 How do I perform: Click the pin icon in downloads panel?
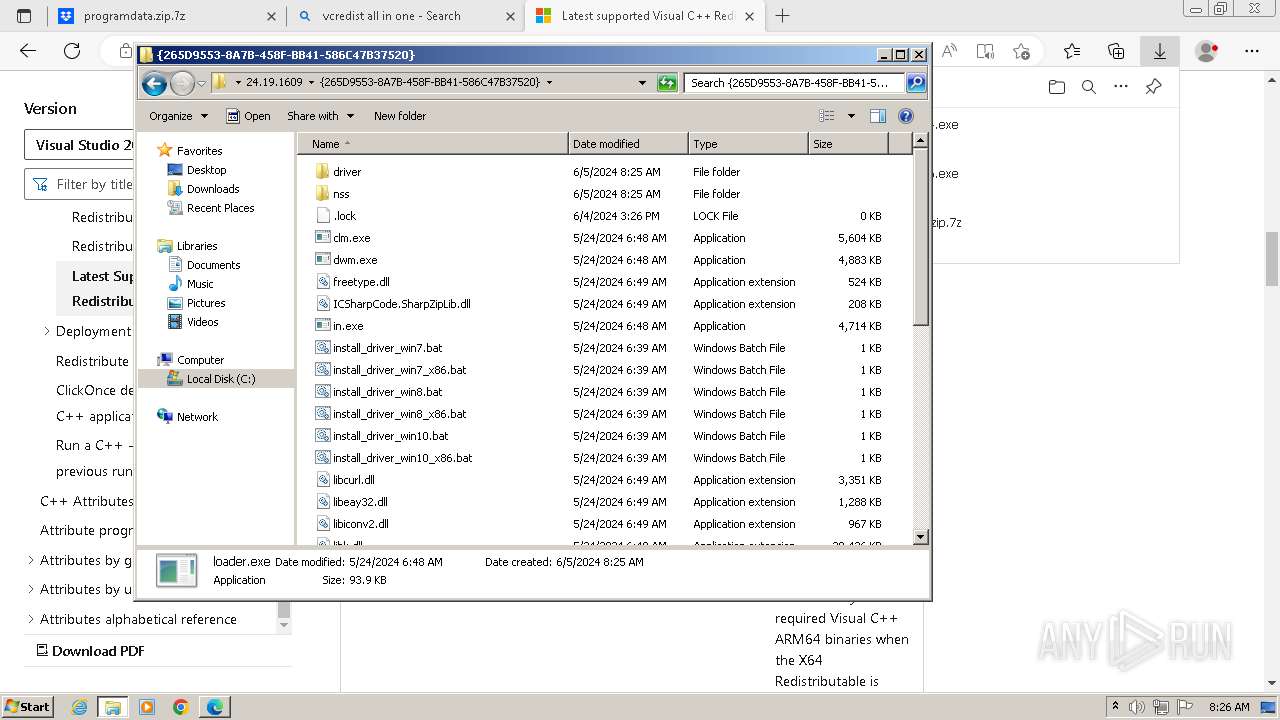(1153, 87)
